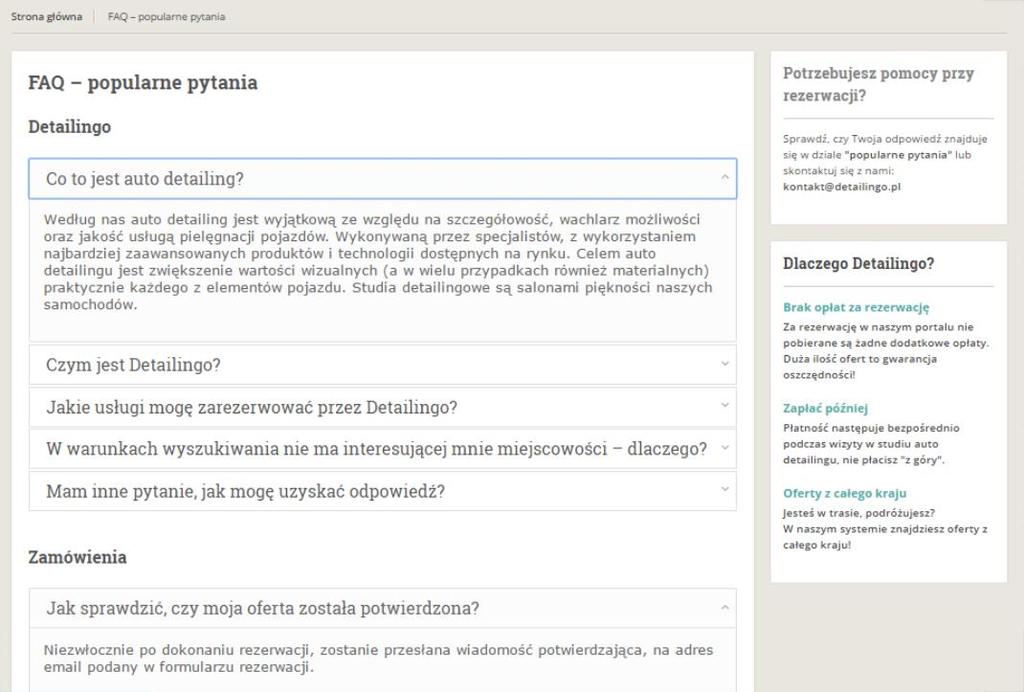Click the 'FAQ – popularne pytania' page title
Screen dimensions: 1024x692
pos(143,83)
